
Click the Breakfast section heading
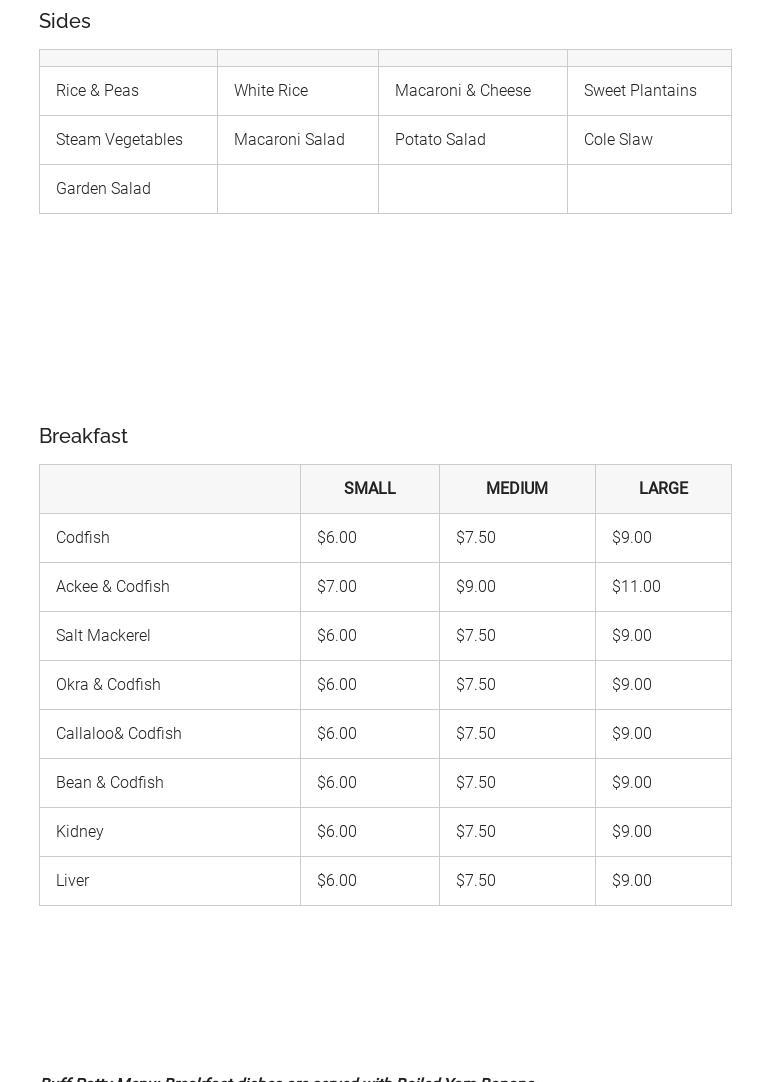coord(83,436)
